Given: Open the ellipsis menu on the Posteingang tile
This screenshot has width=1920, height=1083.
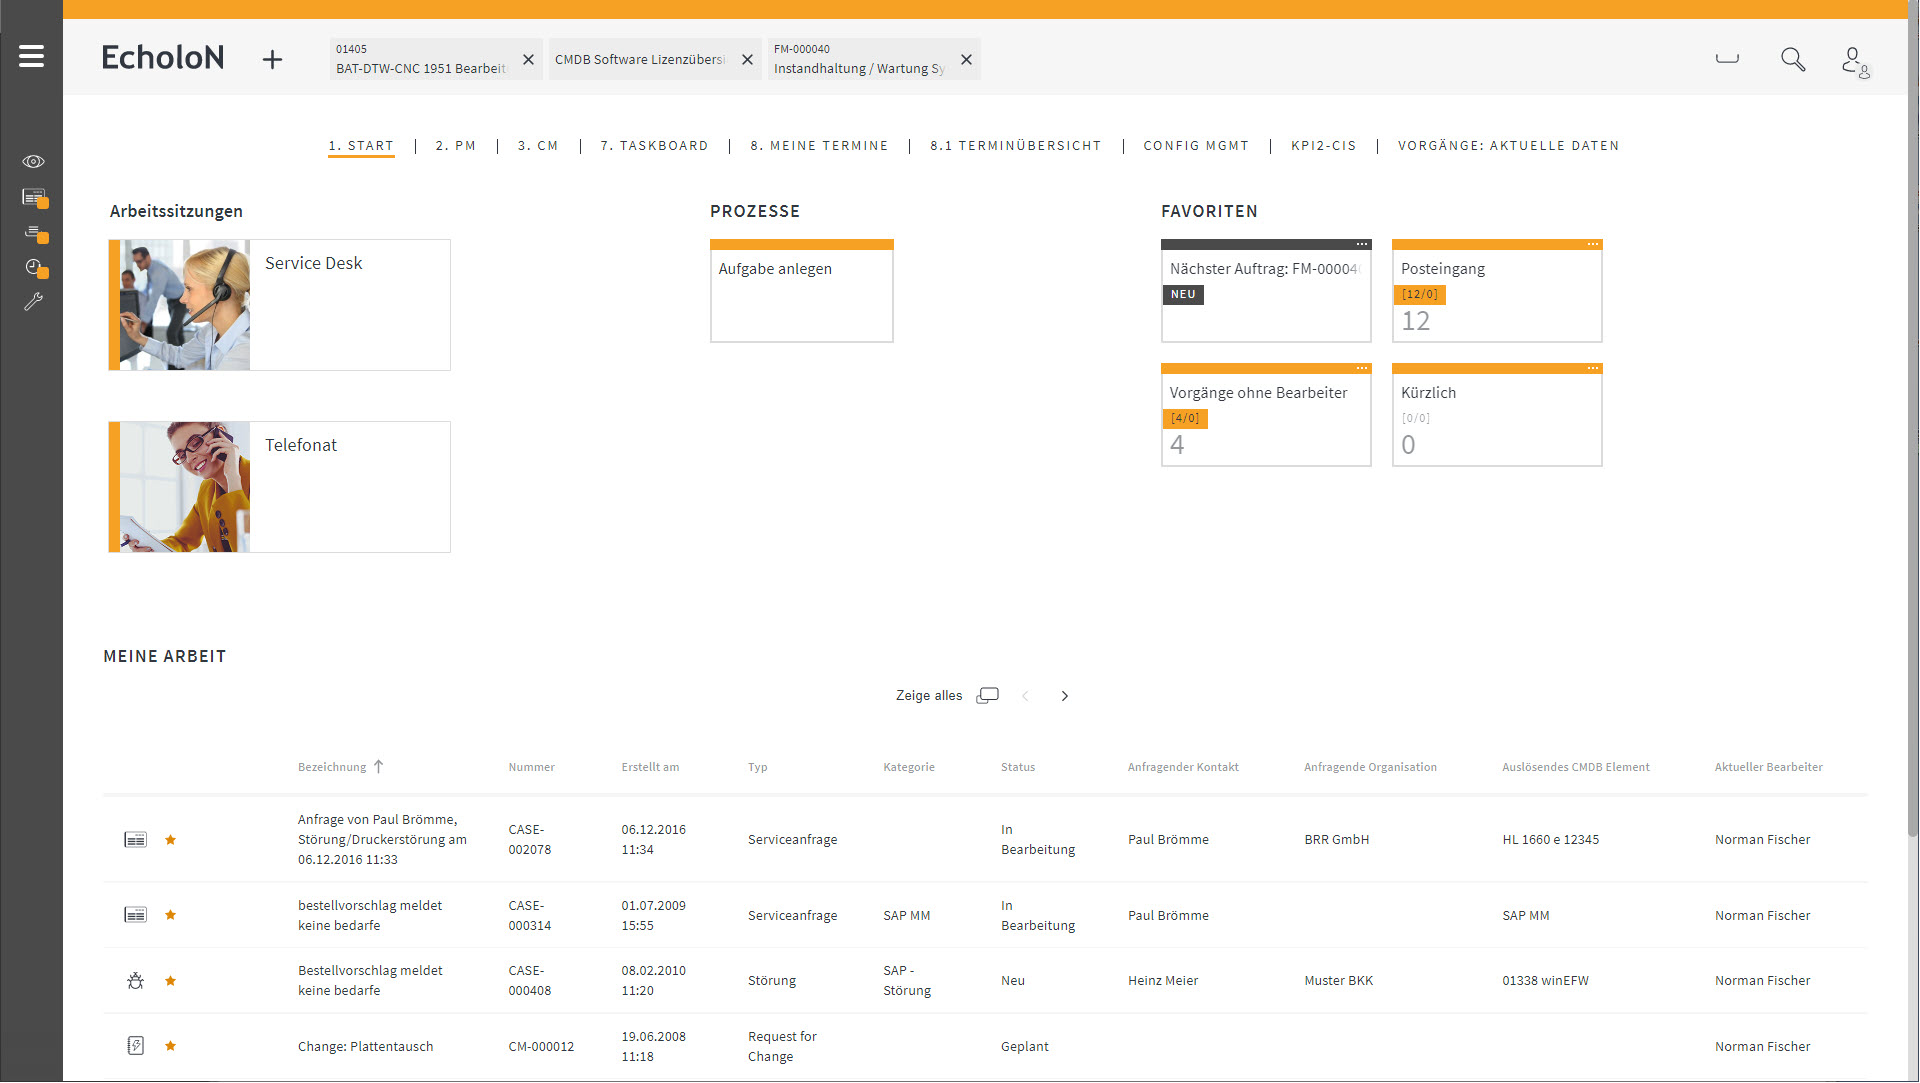Looking at the screenshot, I should point(1592,244).
